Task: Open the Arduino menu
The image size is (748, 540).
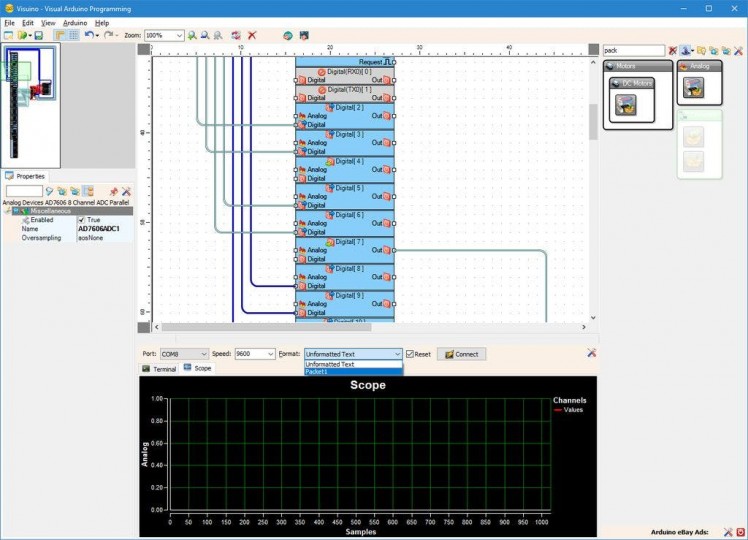Action: pyautogui.click(x=74, y=22)
